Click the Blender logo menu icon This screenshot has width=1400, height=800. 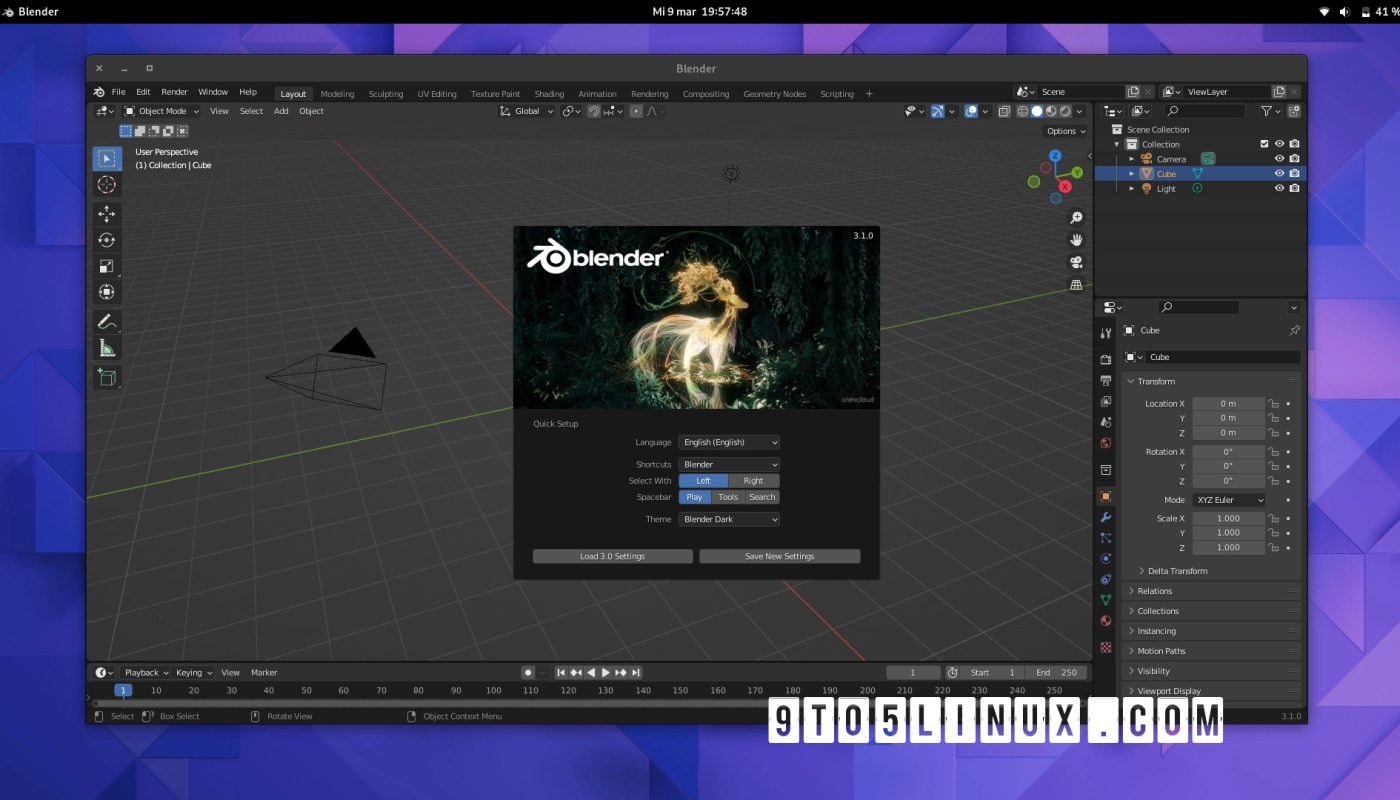(98, 92)
